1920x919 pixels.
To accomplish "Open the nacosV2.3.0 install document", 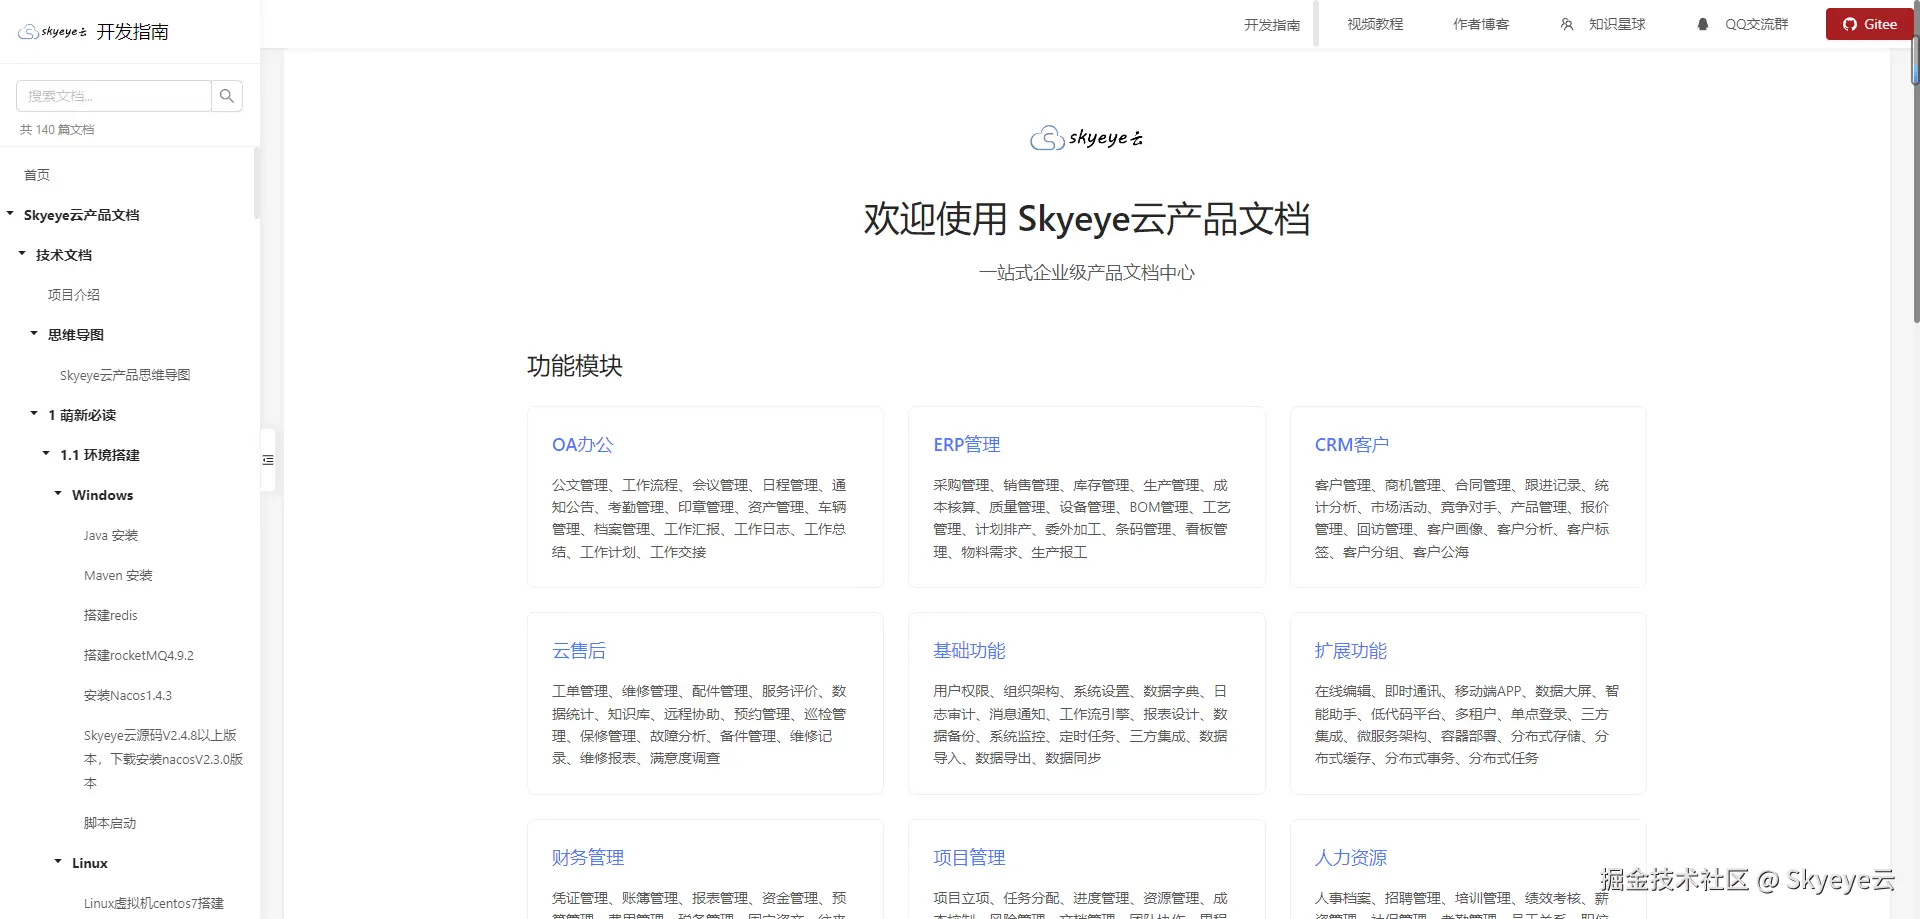I will tap(164, 759).
